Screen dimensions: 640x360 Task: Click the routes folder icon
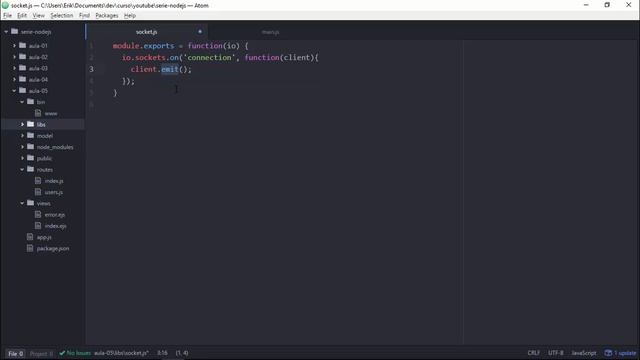pyautogui.click(x=31, y=169)
